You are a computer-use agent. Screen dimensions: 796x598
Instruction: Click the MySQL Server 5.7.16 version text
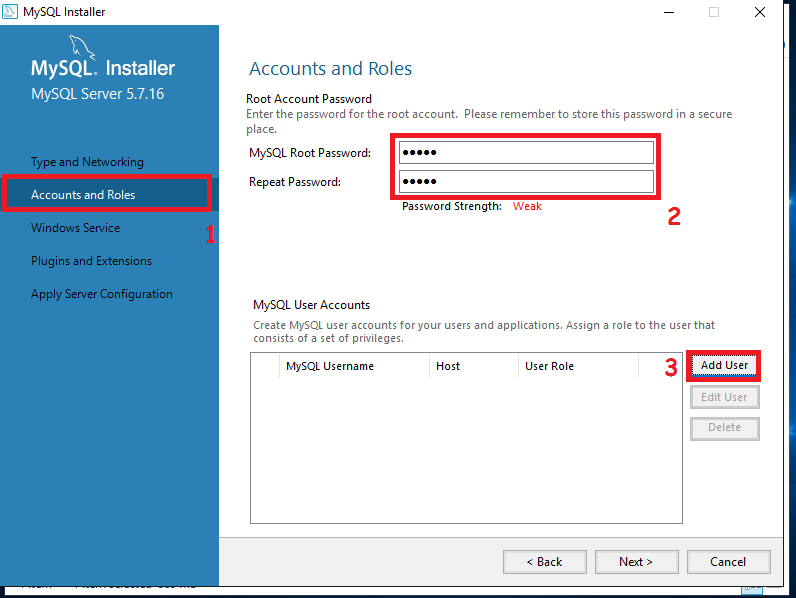tap(97, 94)
